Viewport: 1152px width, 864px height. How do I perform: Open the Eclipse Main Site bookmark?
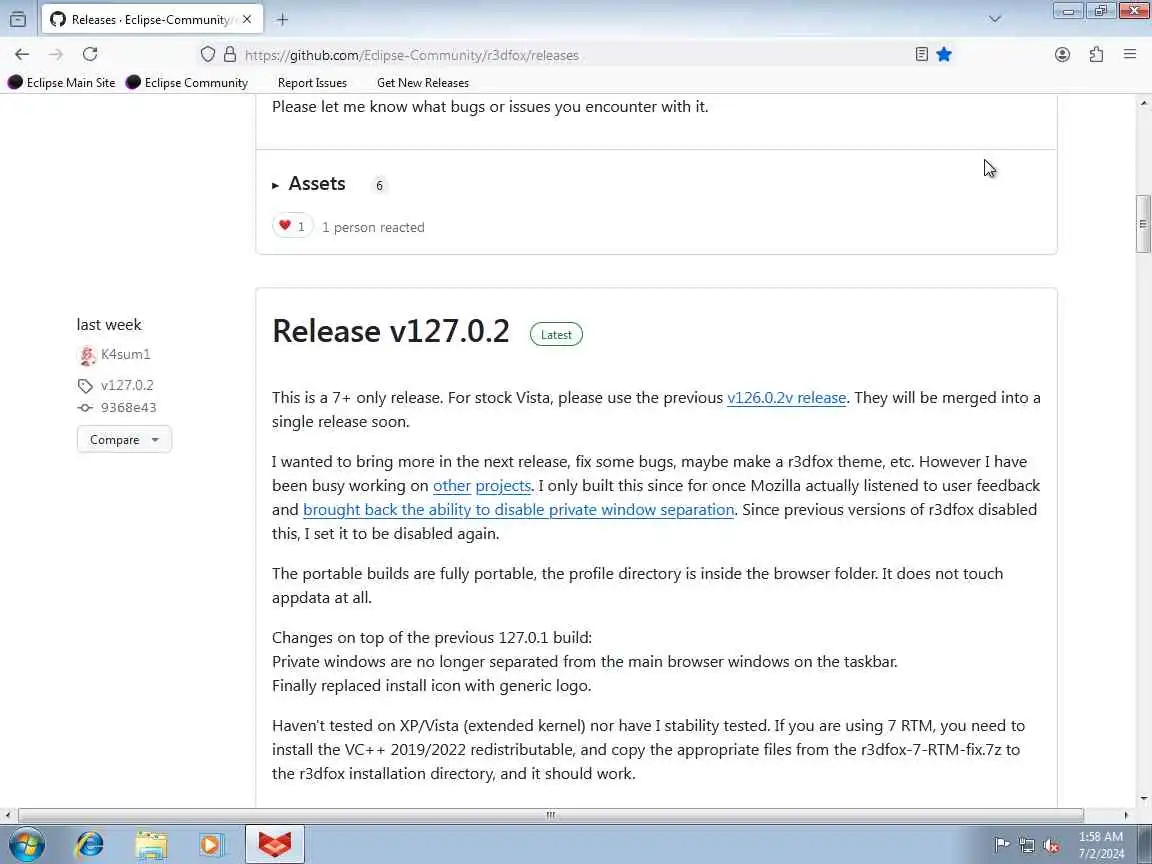click(61, 82)
